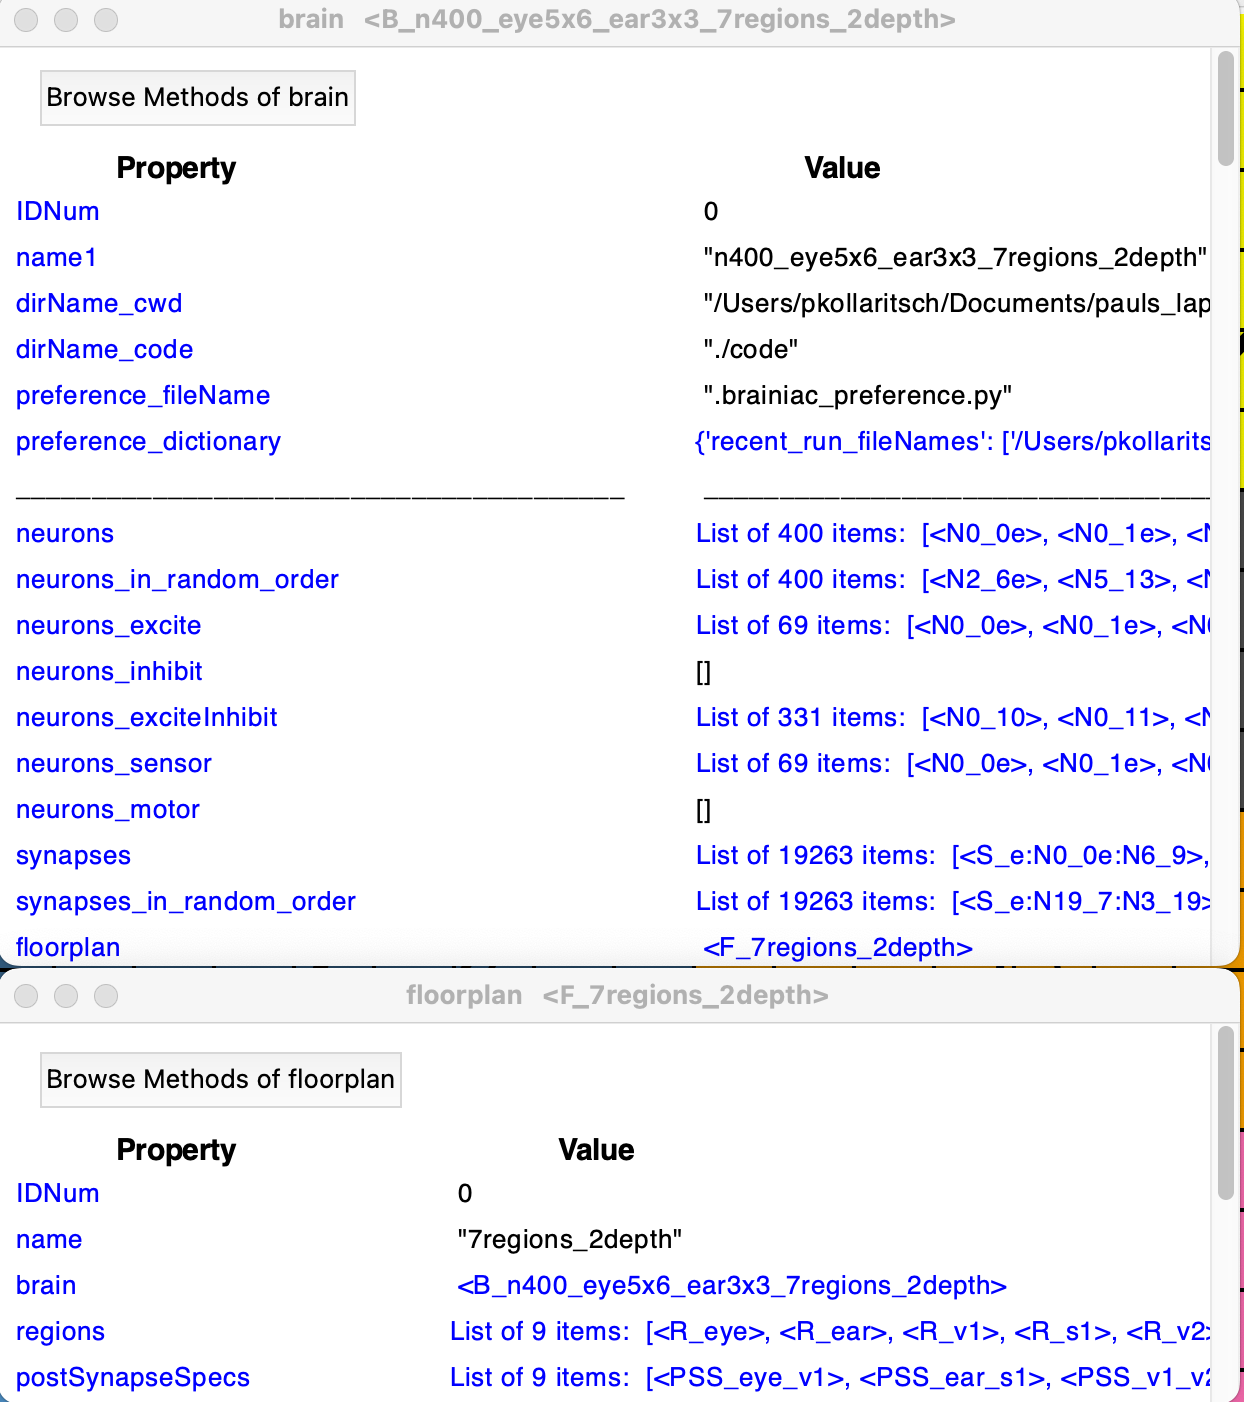Click the ".brainiac_preference.py" value
Screen dimensions: 1244x1402
858,395
